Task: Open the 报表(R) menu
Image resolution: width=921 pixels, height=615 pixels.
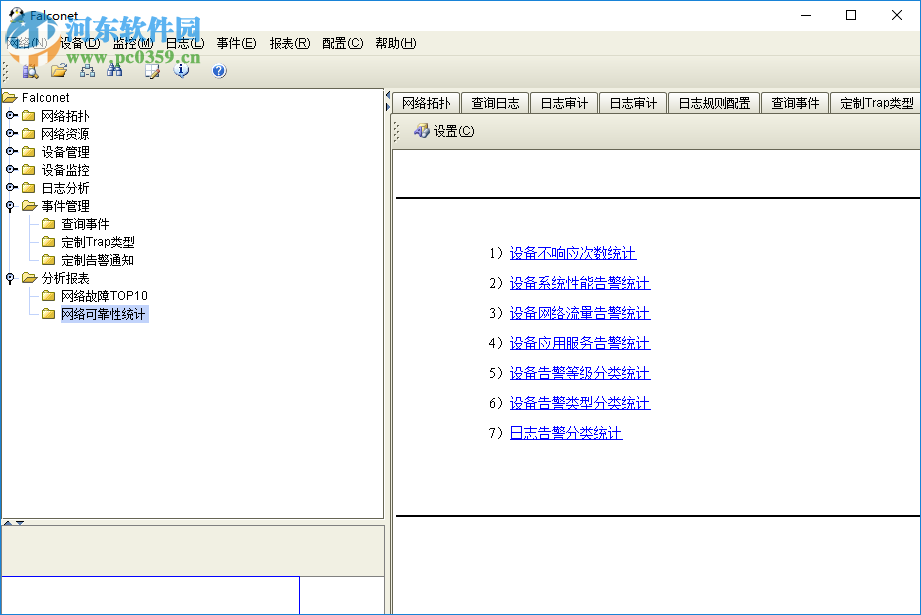Action: [289, 43]
